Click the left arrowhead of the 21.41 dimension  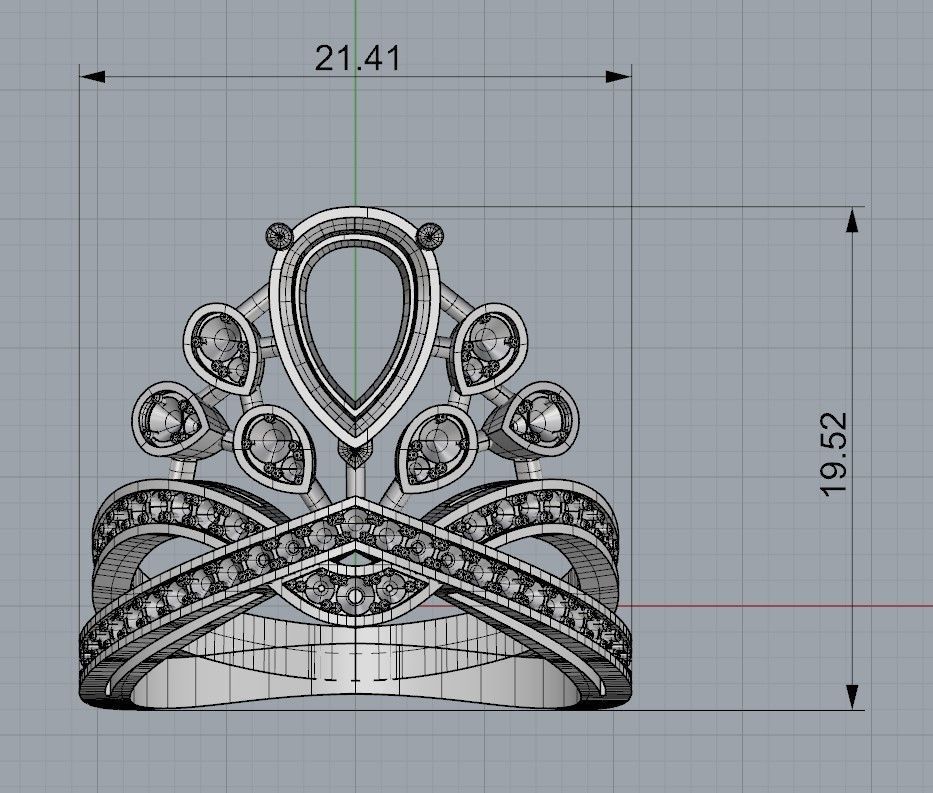click(x=92, y=77)
